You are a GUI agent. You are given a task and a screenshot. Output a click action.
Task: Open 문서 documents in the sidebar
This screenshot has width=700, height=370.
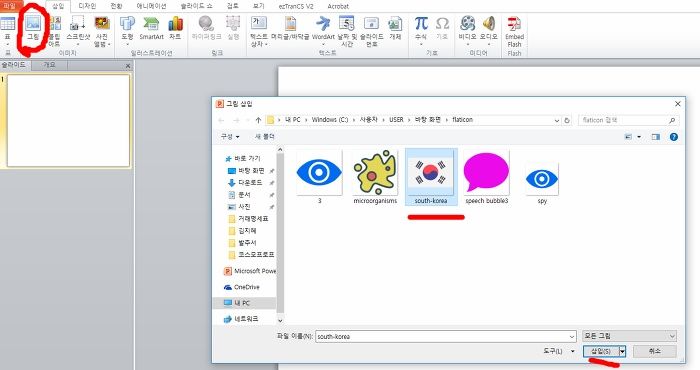click(239, 195)
